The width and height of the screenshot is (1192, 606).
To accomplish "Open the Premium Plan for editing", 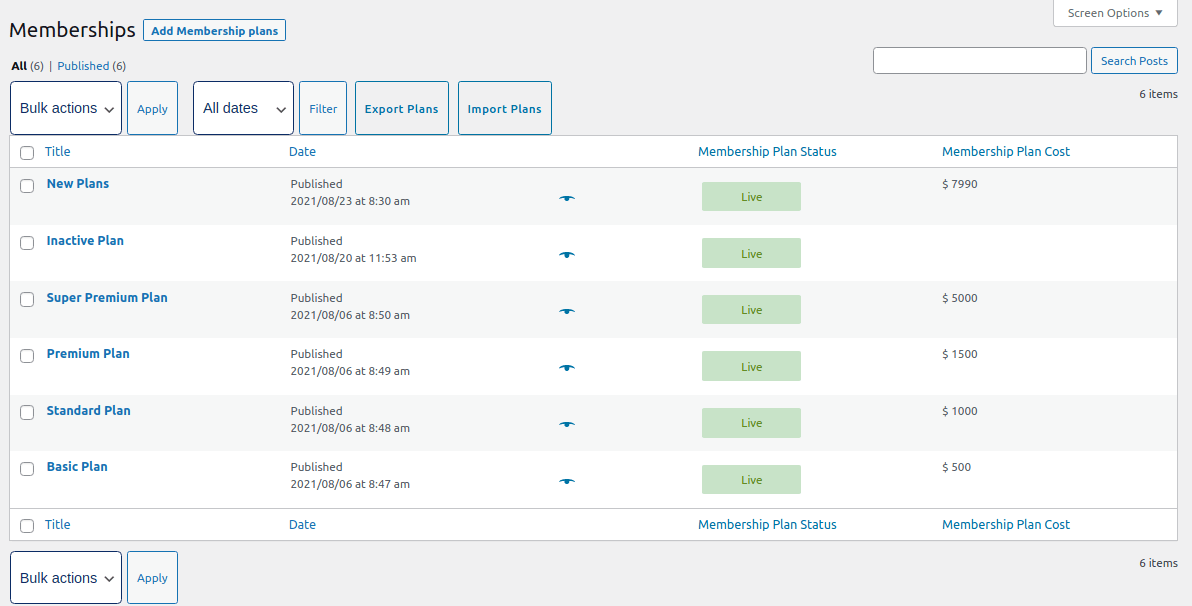I will (87, 353).
